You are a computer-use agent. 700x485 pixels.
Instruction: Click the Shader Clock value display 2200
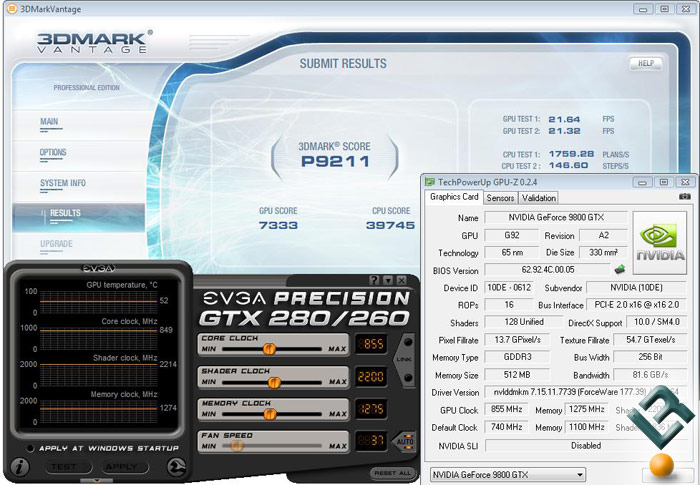pos(371,376)
